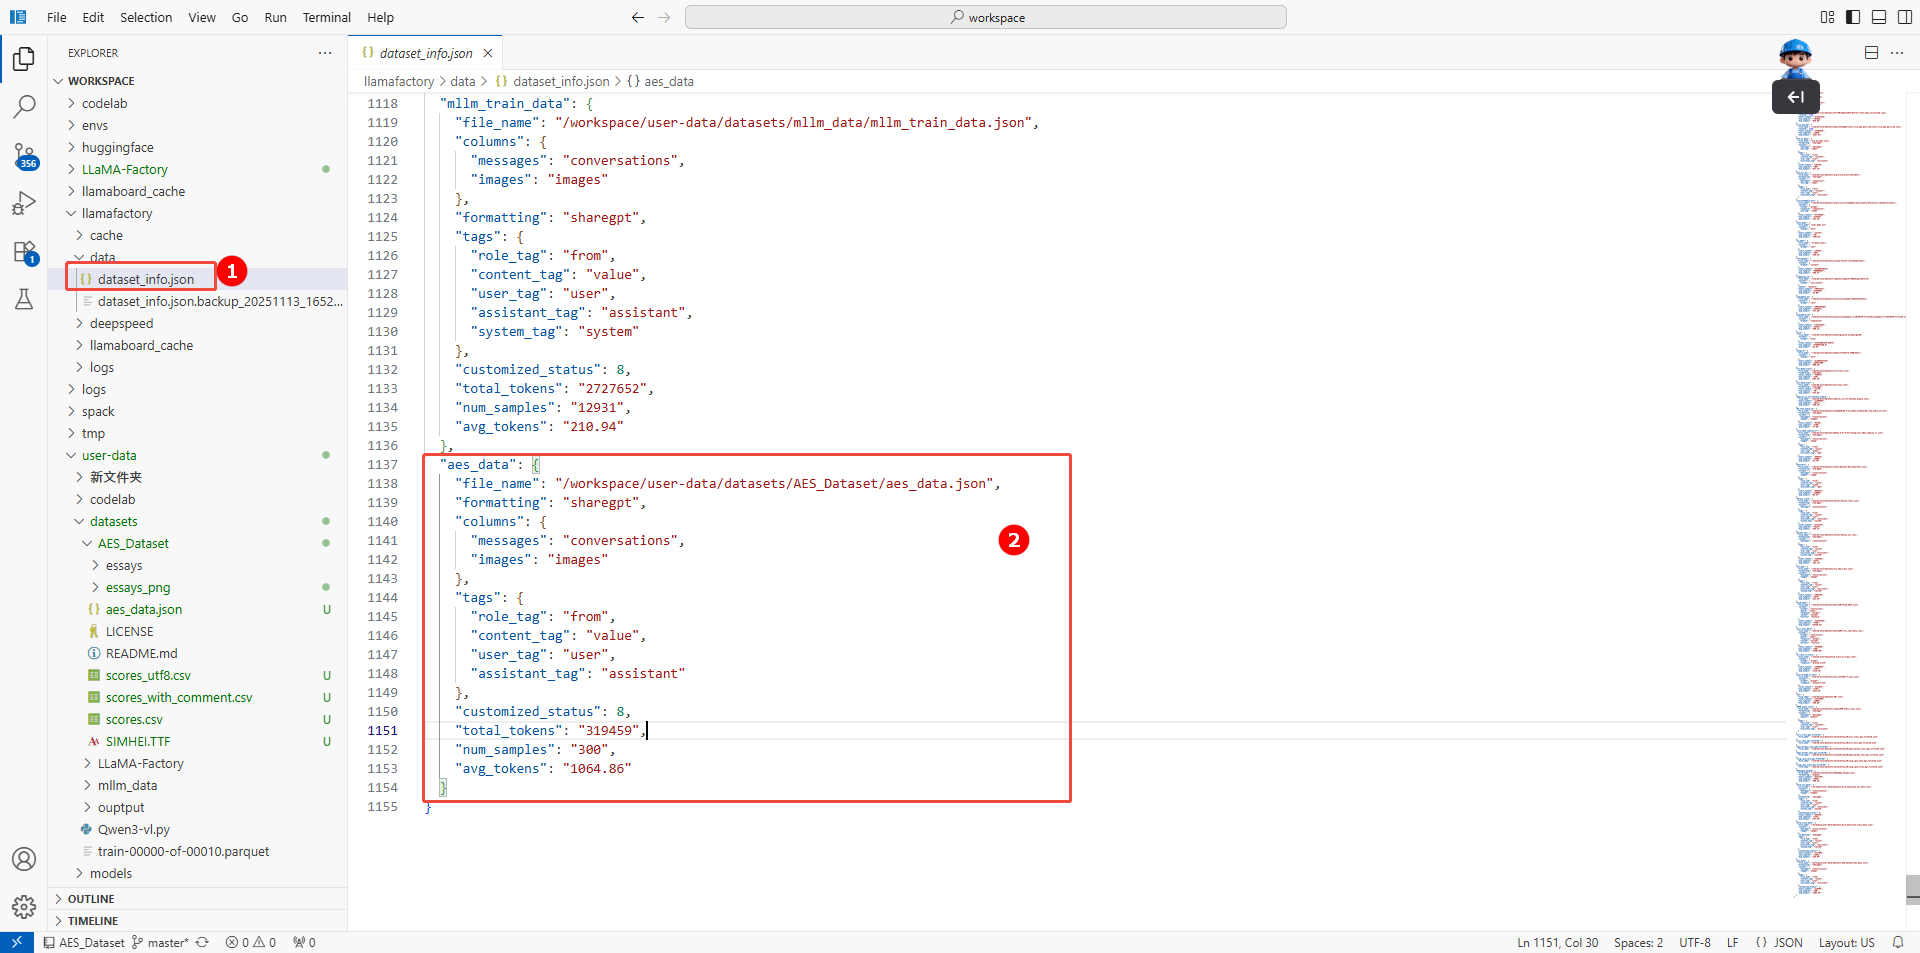Screen dimensions: 1920x953
Task: Toggle the secondary side bar layout button
Action: point(1905,17)
